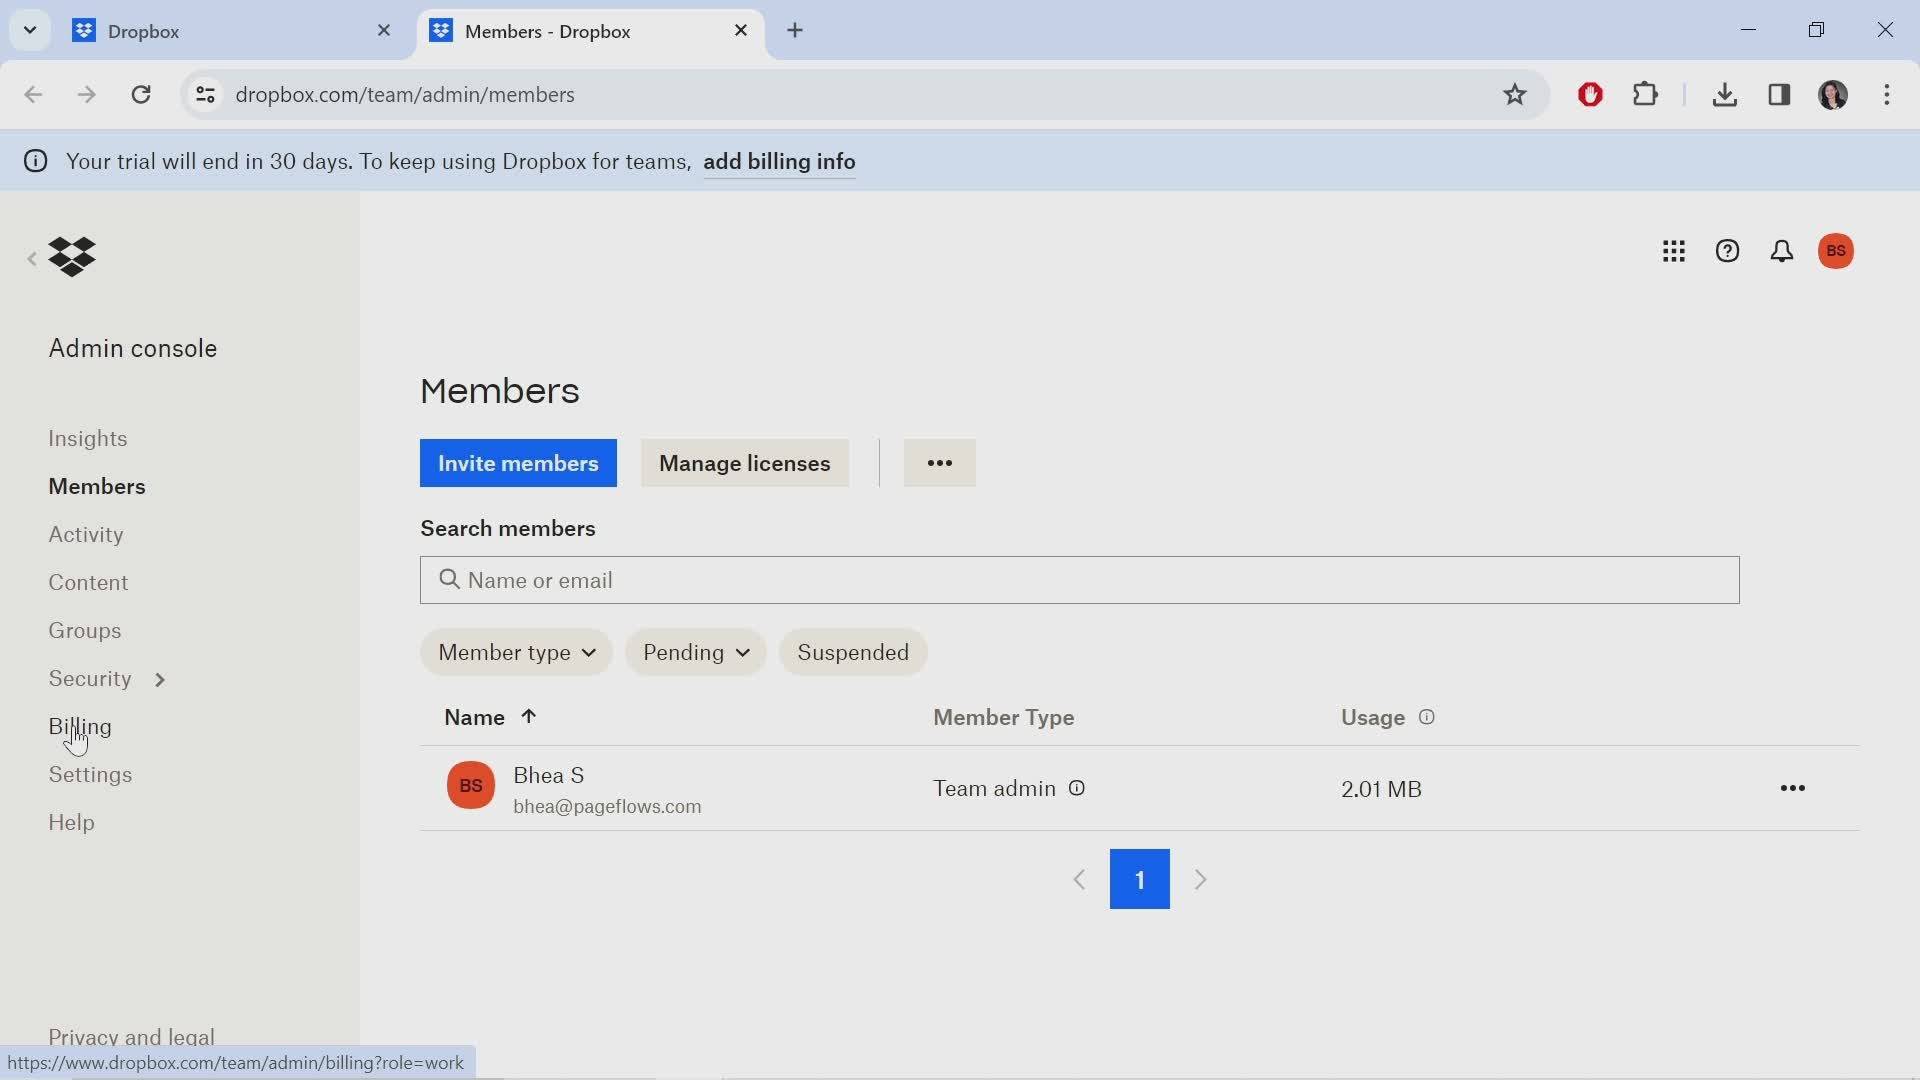Open actions menu for Bhea S
Screen dimensions: 1920x1080
tap(1793, 788)
